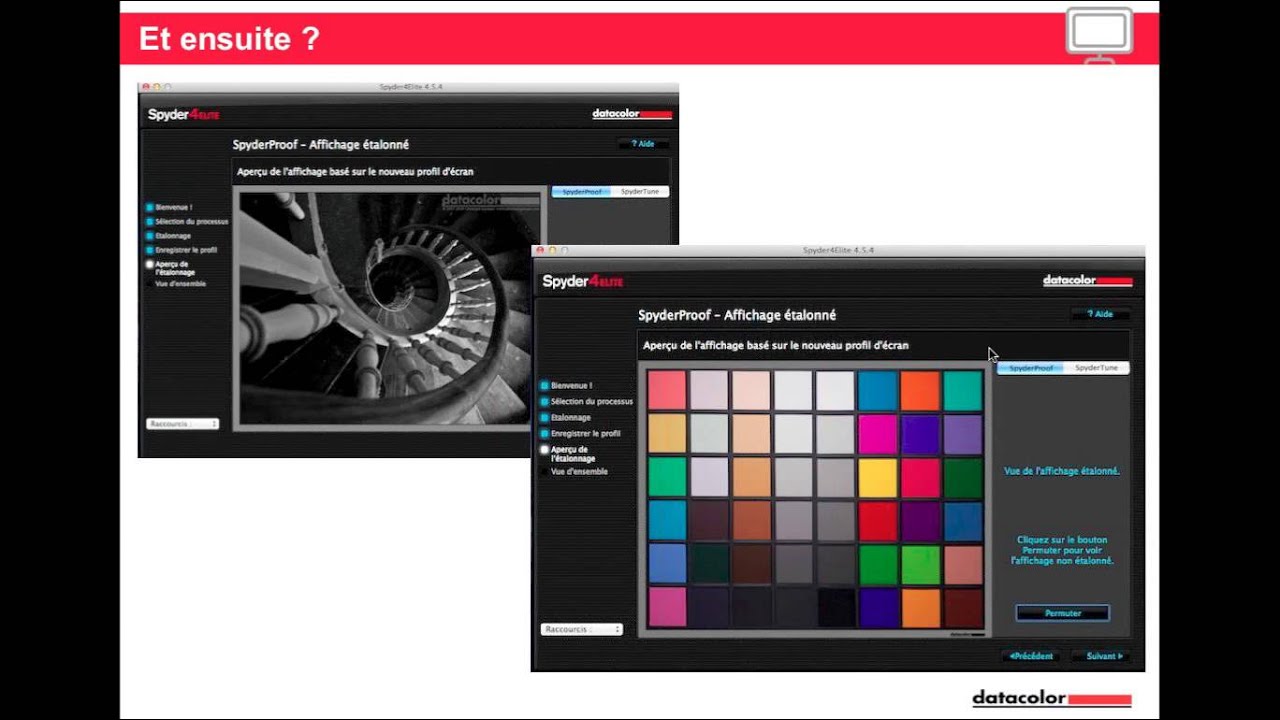The height and width of the screenshot is (720, 1280).
Task: Select Etalonnage step in staircase photo window
Action: coord(168,235)
